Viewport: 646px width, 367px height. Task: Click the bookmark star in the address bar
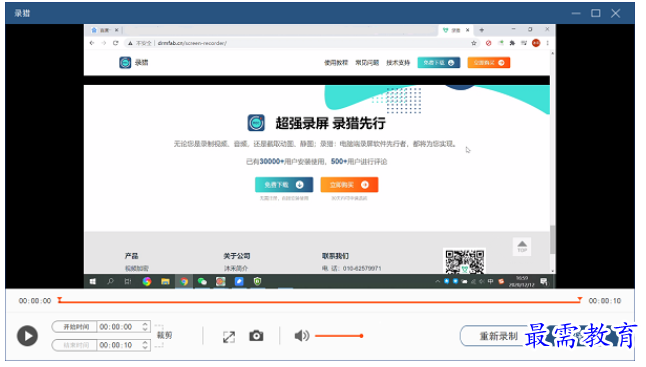tap(474, 43)
